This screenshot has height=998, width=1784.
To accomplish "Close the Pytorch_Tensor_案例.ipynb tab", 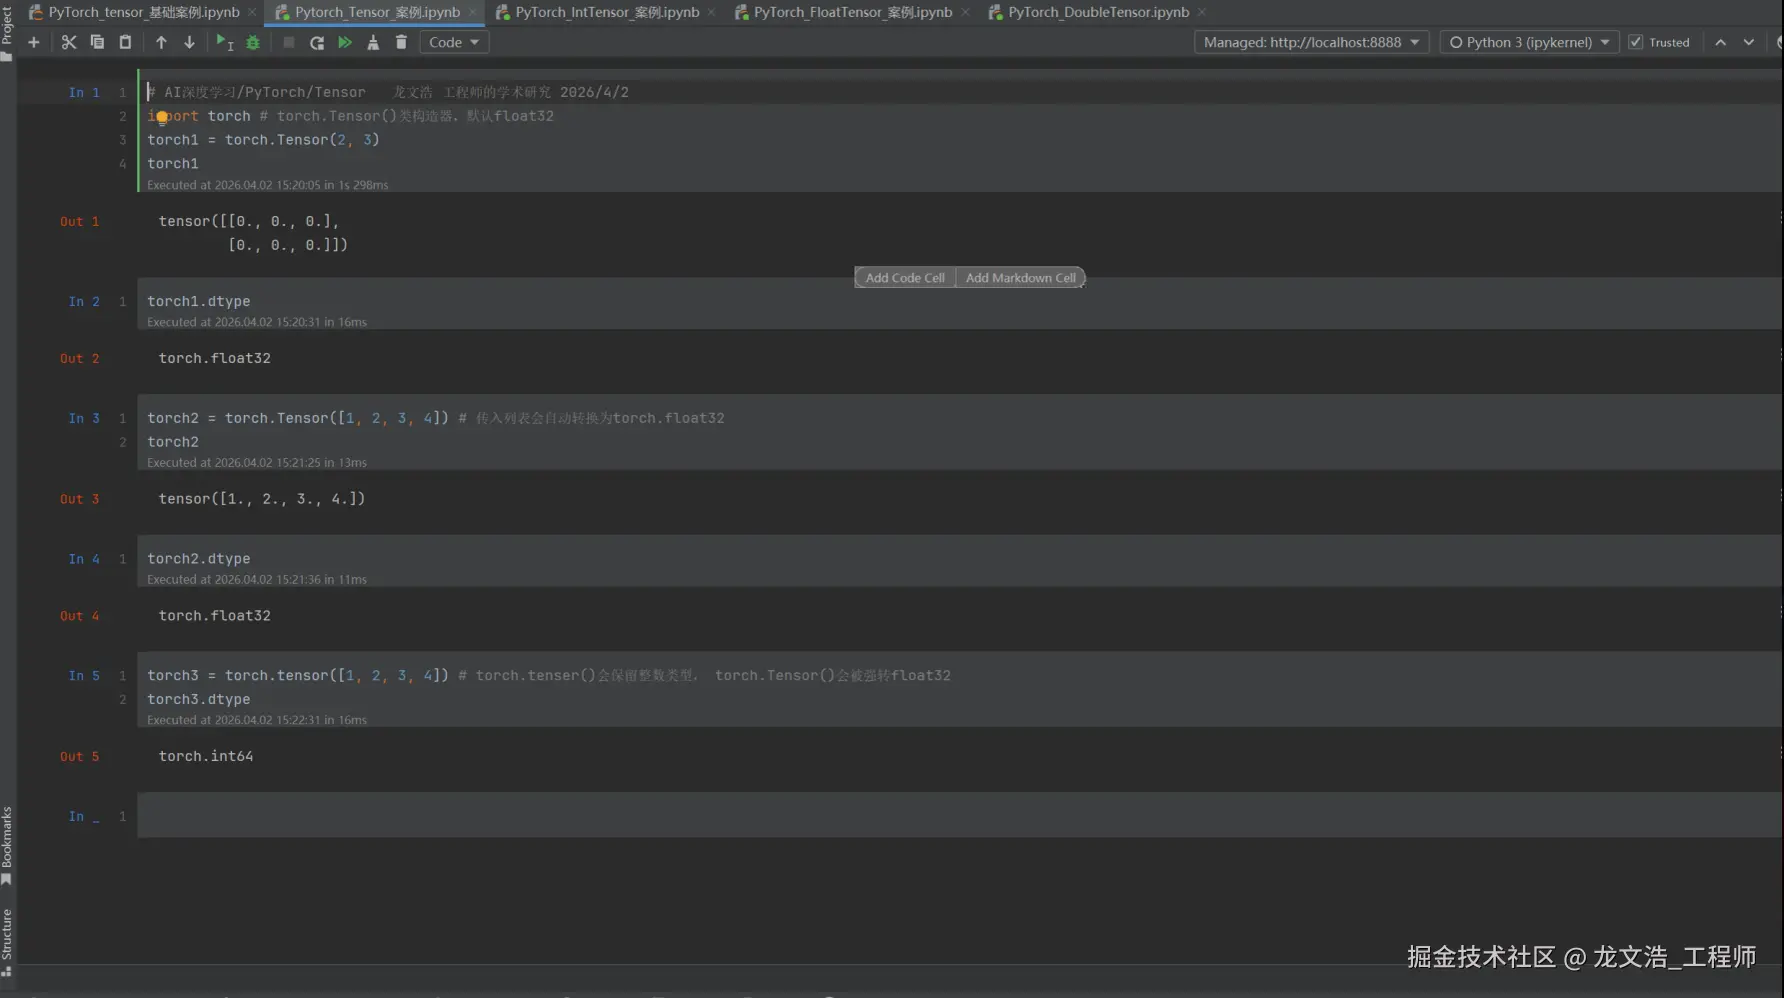I will point(473,12).
